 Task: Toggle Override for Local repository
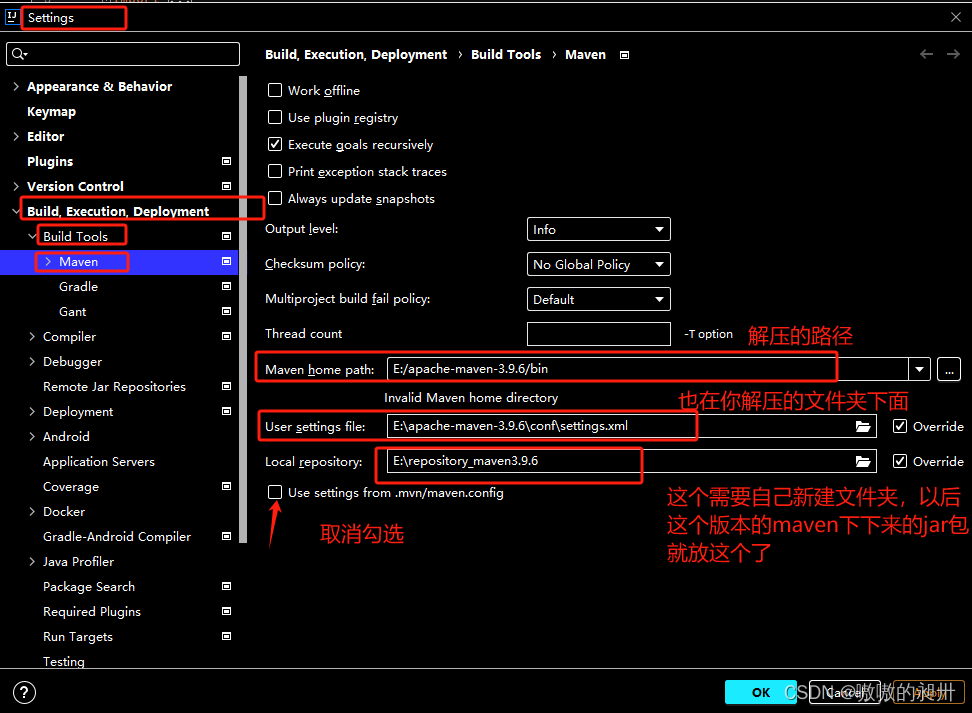900,461
